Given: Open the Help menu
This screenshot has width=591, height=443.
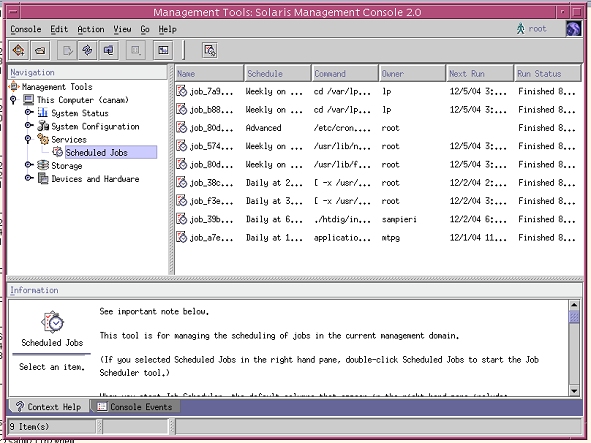Looking at the screenshot, I should point(167,29).
